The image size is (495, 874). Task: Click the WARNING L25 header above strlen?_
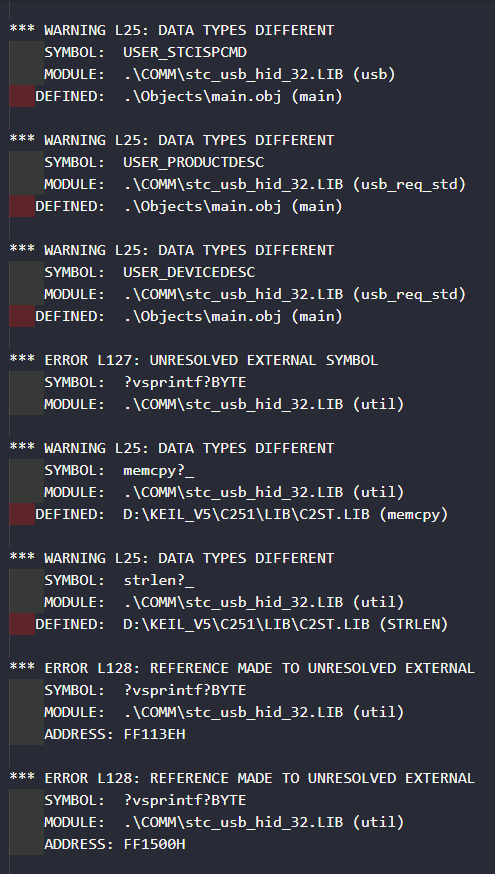(172, 558)
